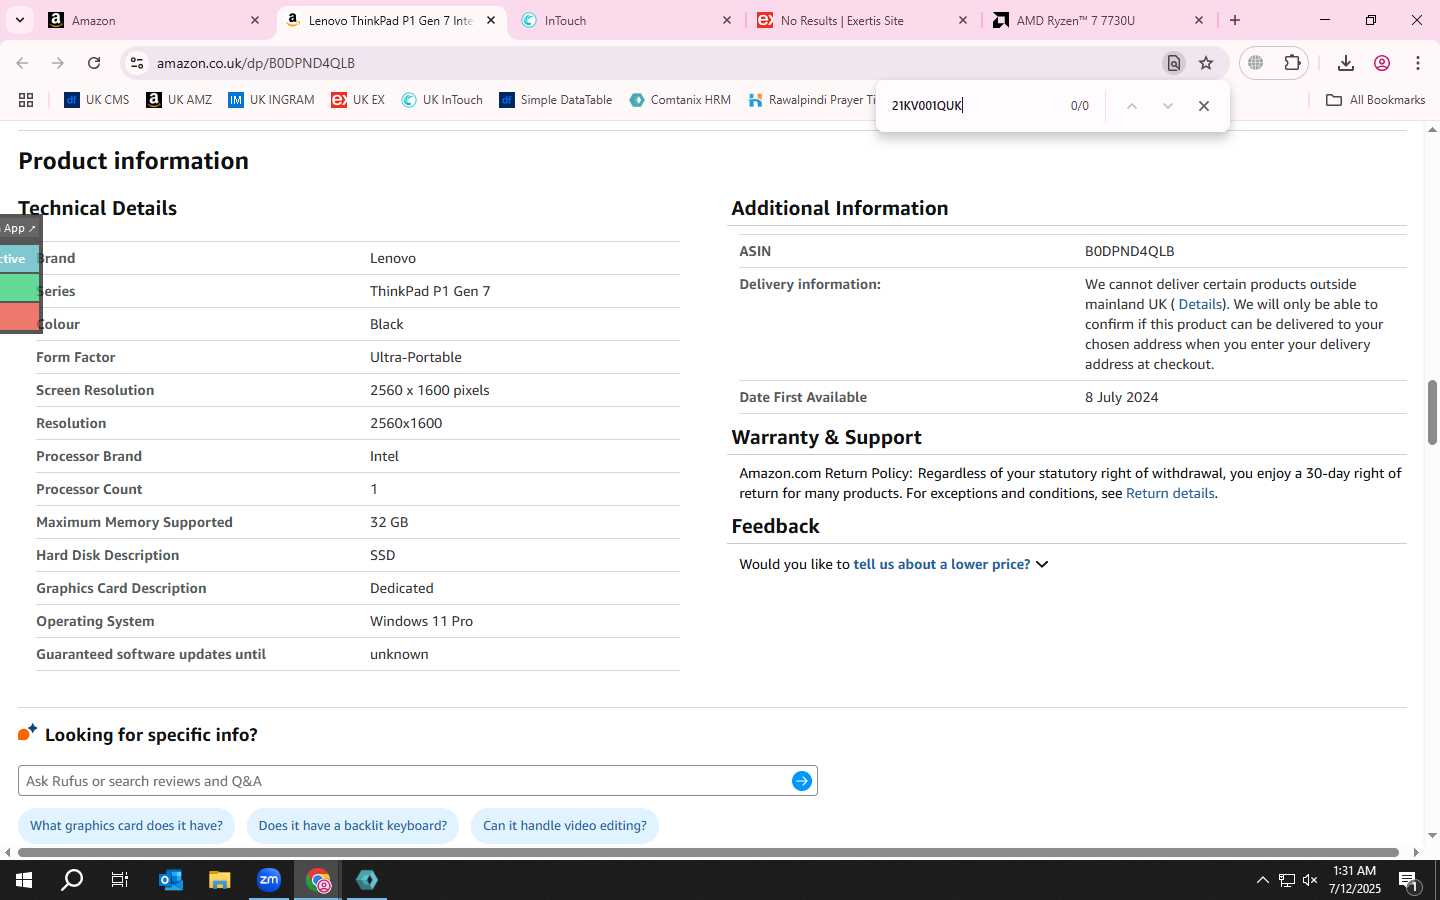The width and height of the screenshot is (1440, 900).
Task: Close the find-in-page bar
Action: click(x=1204, y=106)
